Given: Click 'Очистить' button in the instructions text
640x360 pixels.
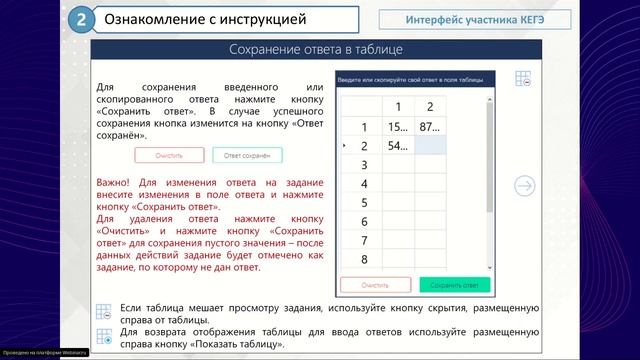Looking at the screenshot, I should (x=169, y=155).
